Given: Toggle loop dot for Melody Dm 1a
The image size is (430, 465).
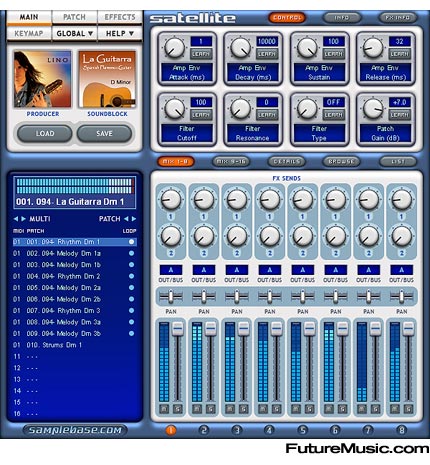Looking at the screenshot, I should (131, 253).
